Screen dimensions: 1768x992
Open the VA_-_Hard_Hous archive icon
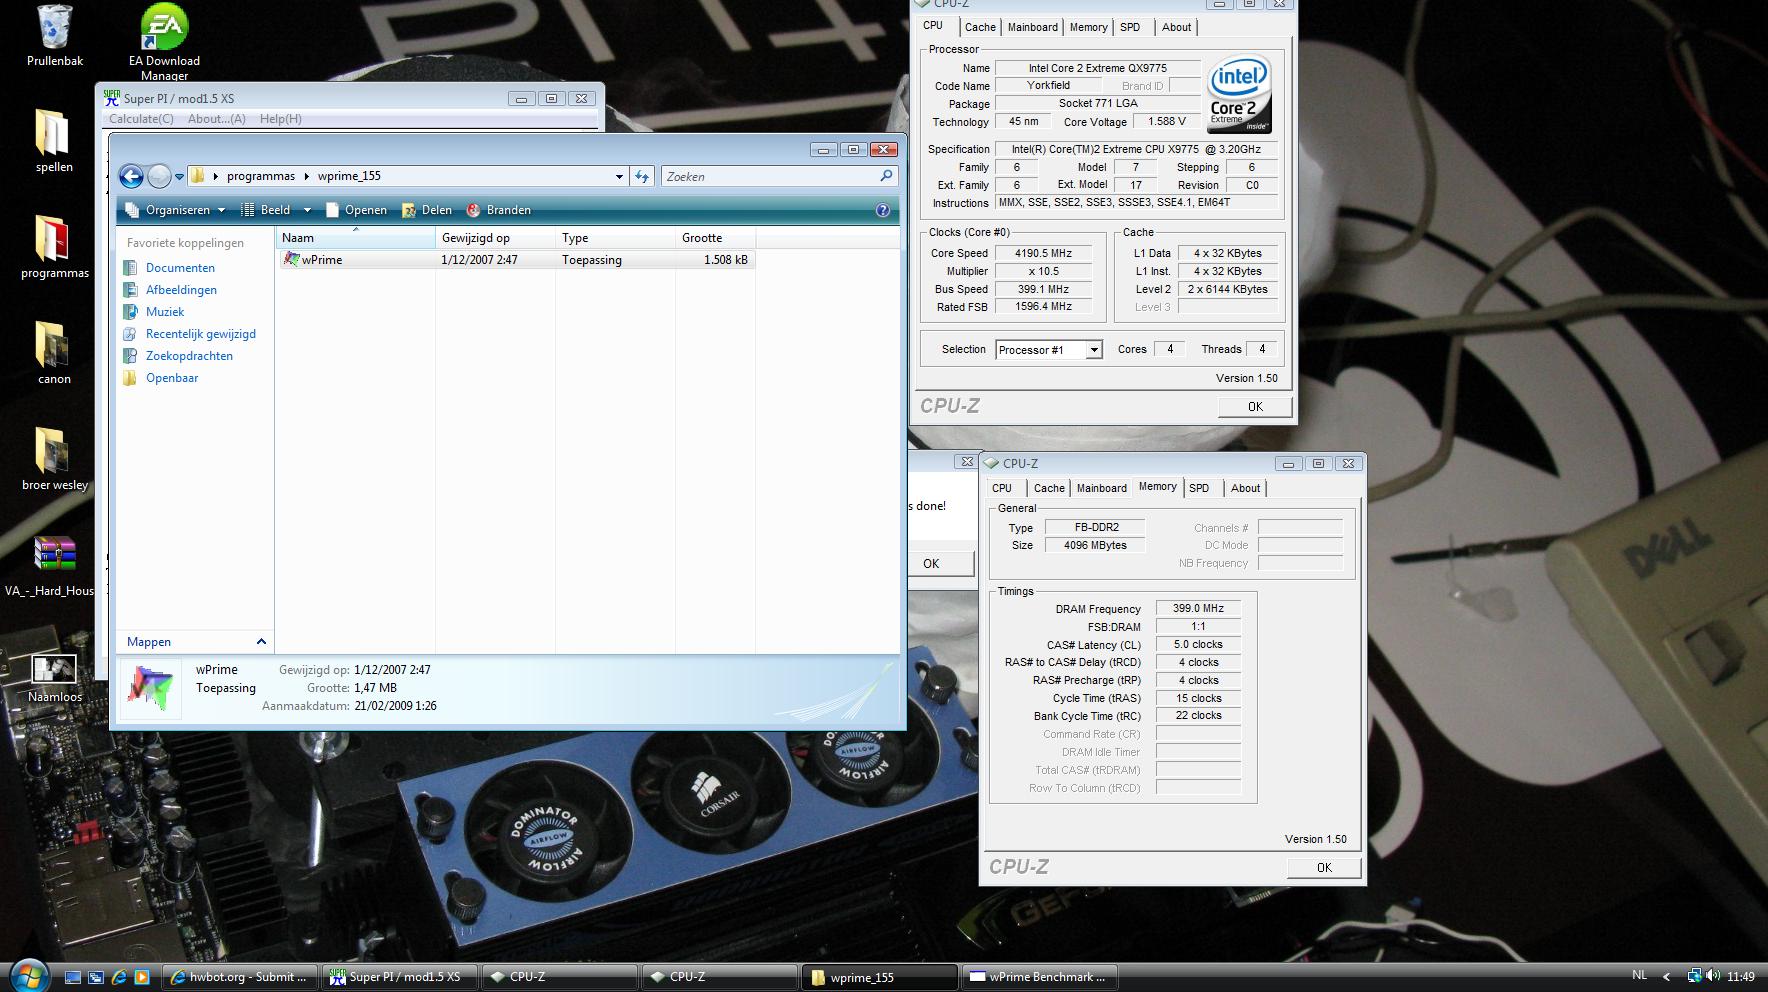(53, 556)
